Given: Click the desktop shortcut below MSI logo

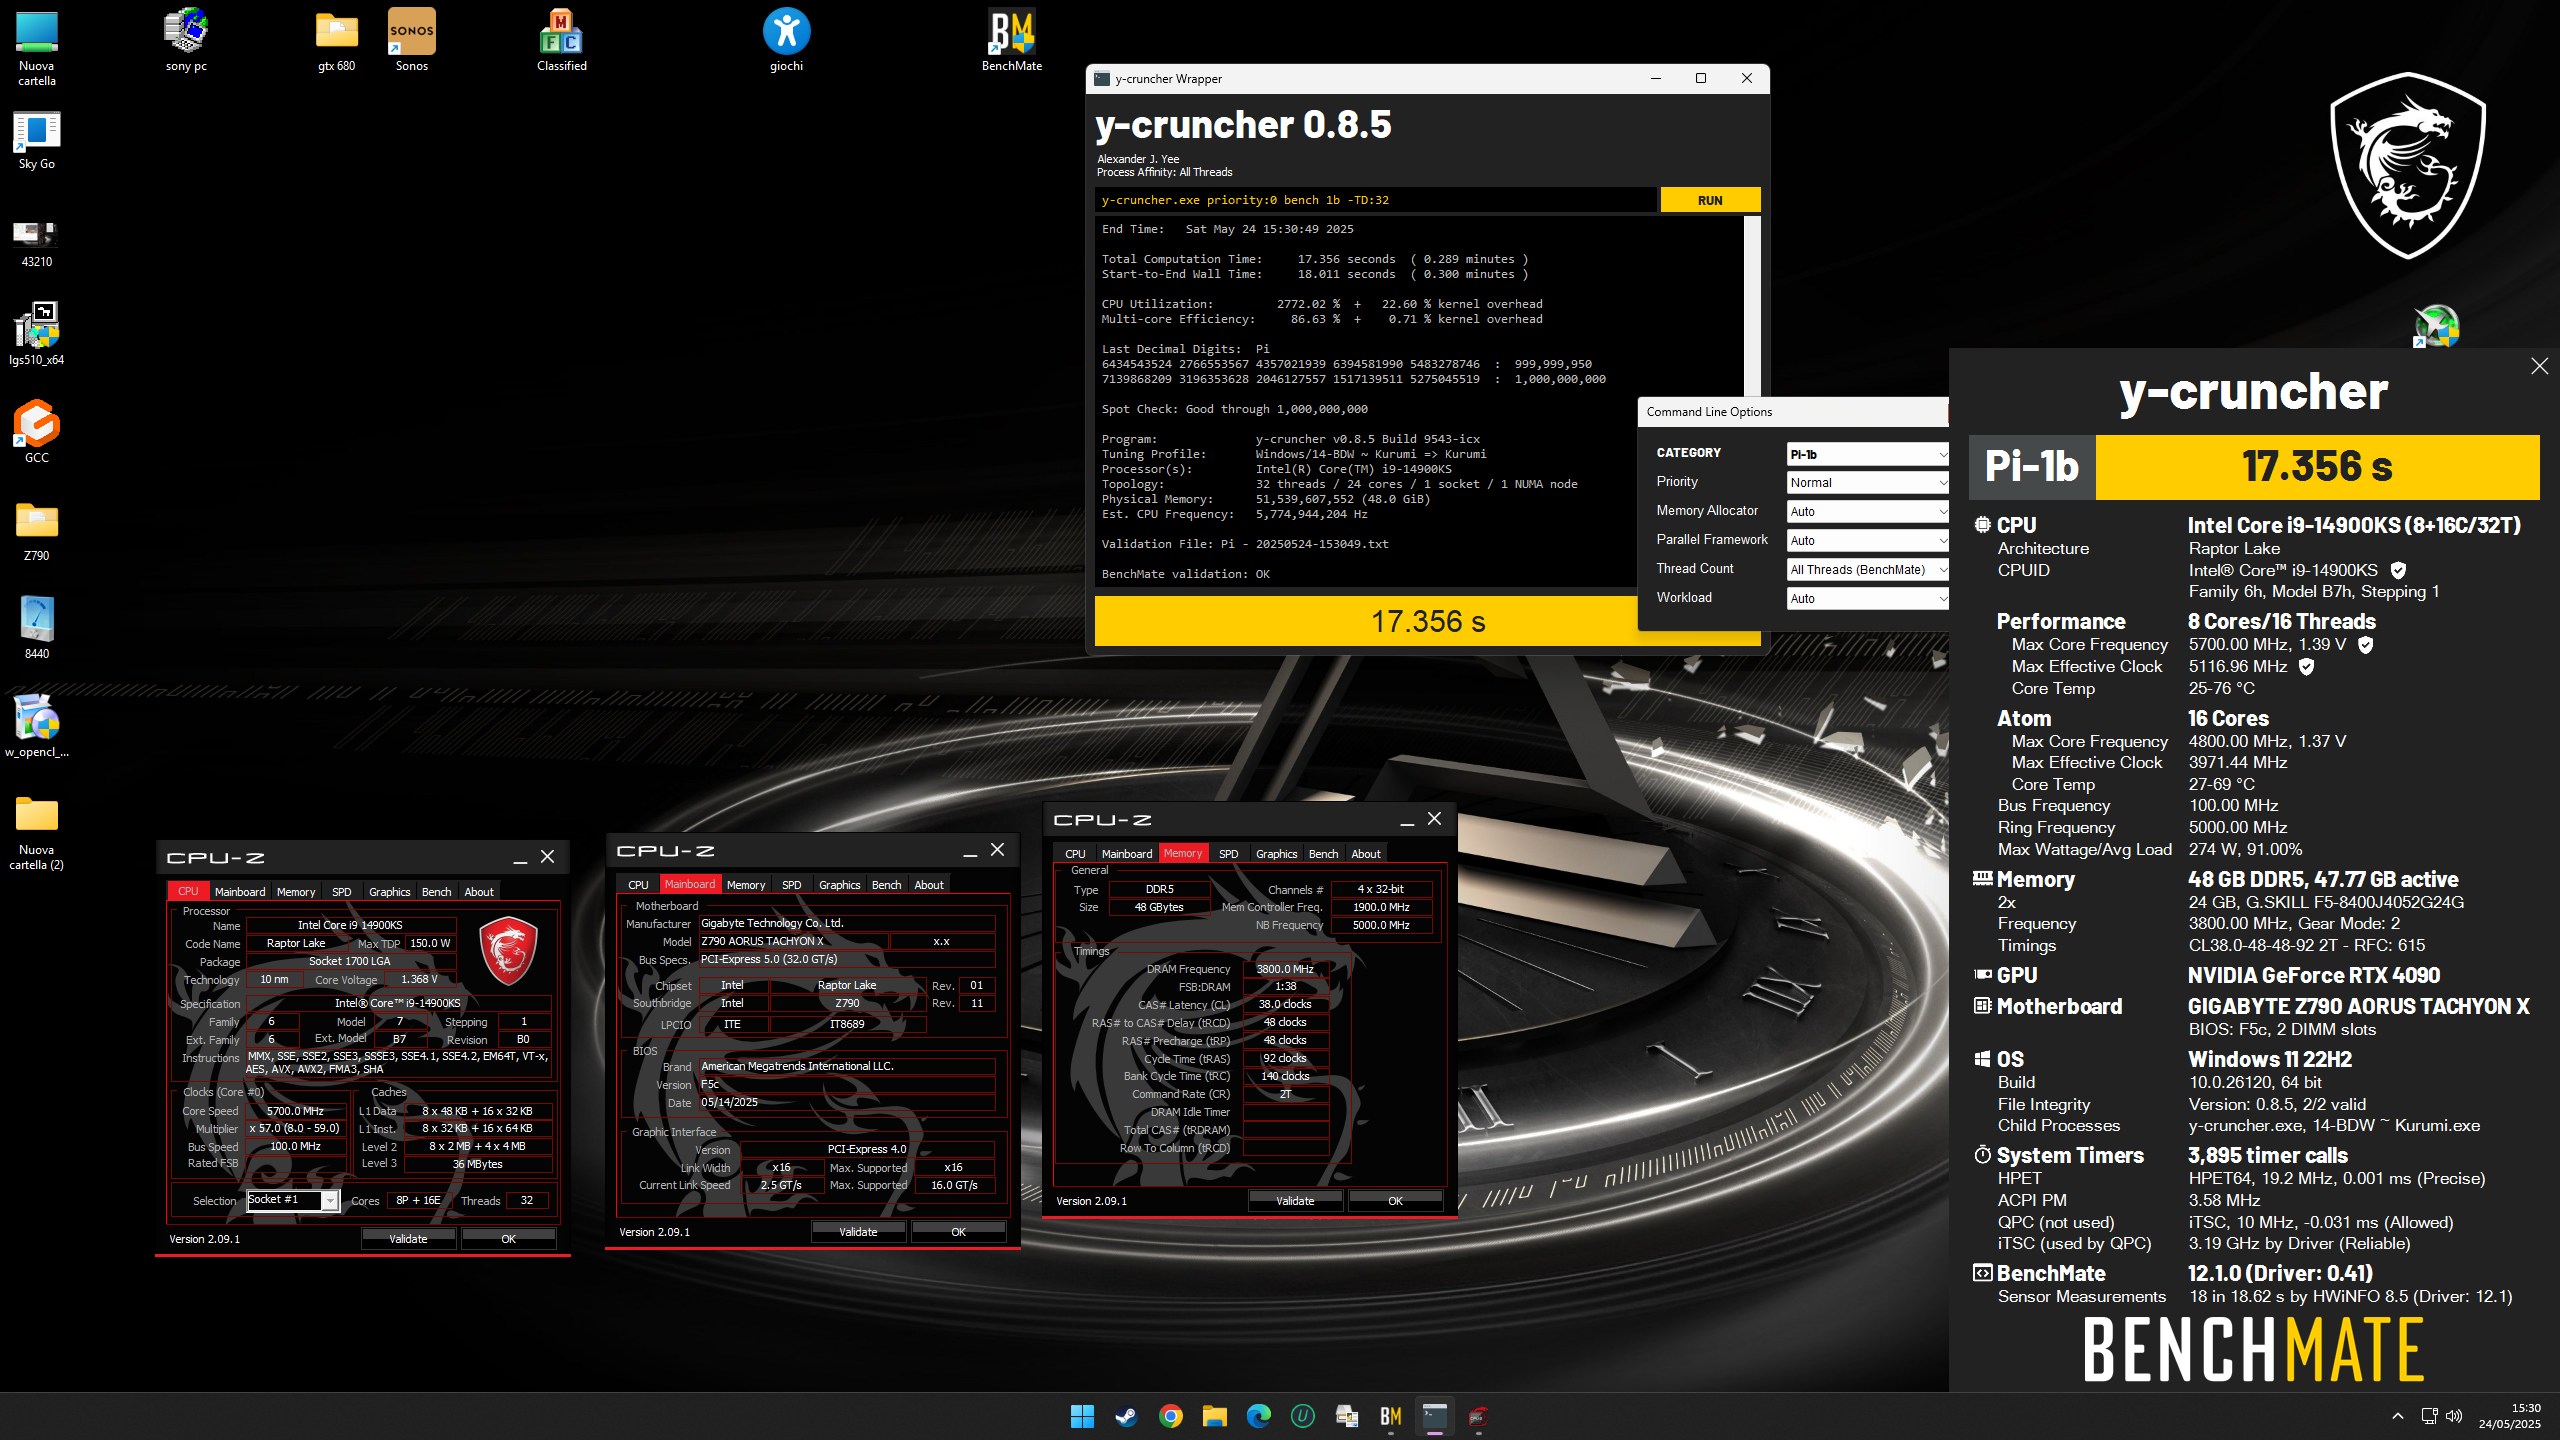Looking at the screenshot, I should tap(2437, 326).
